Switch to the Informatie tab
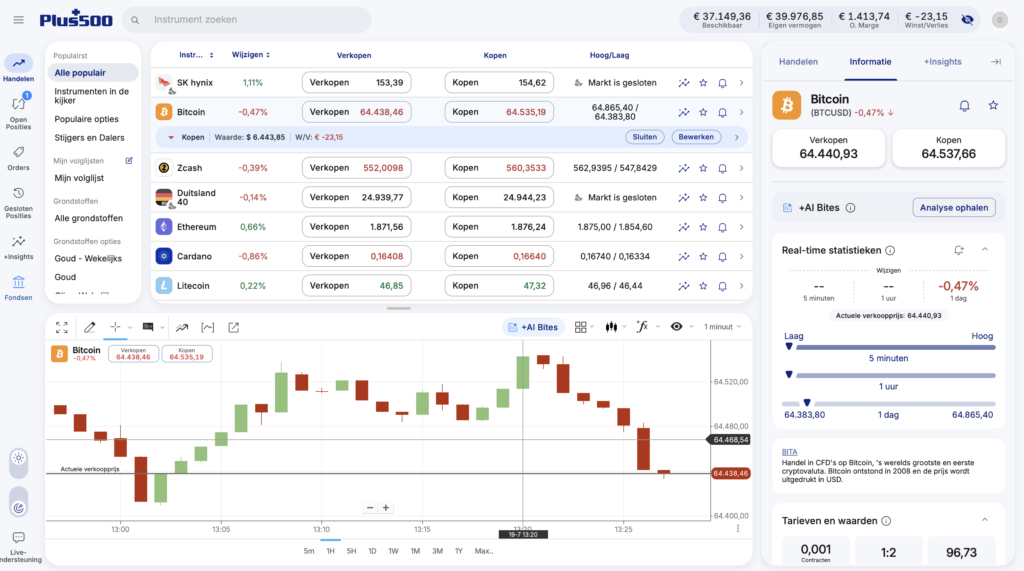 (x=870, y=61)
